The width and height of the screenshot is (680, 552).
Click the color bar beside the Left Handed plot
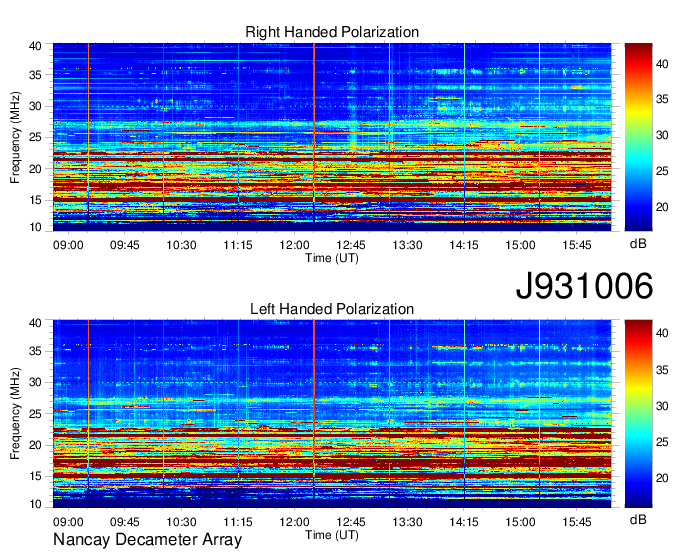point(638,414)
